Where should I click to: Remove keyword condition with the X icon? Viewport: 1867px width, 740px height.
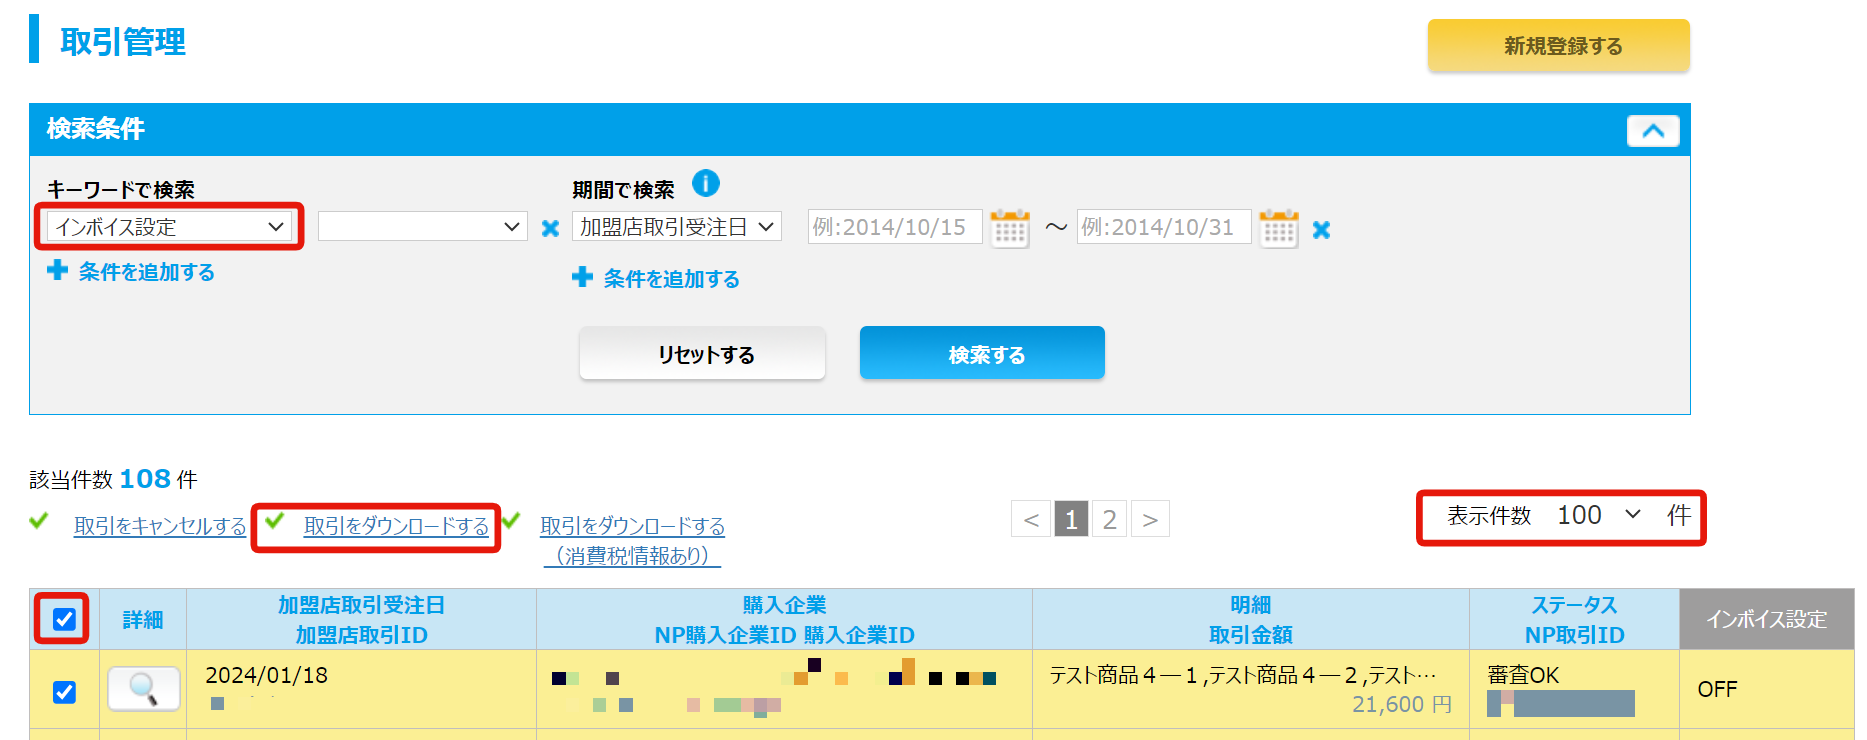[550, 228]
